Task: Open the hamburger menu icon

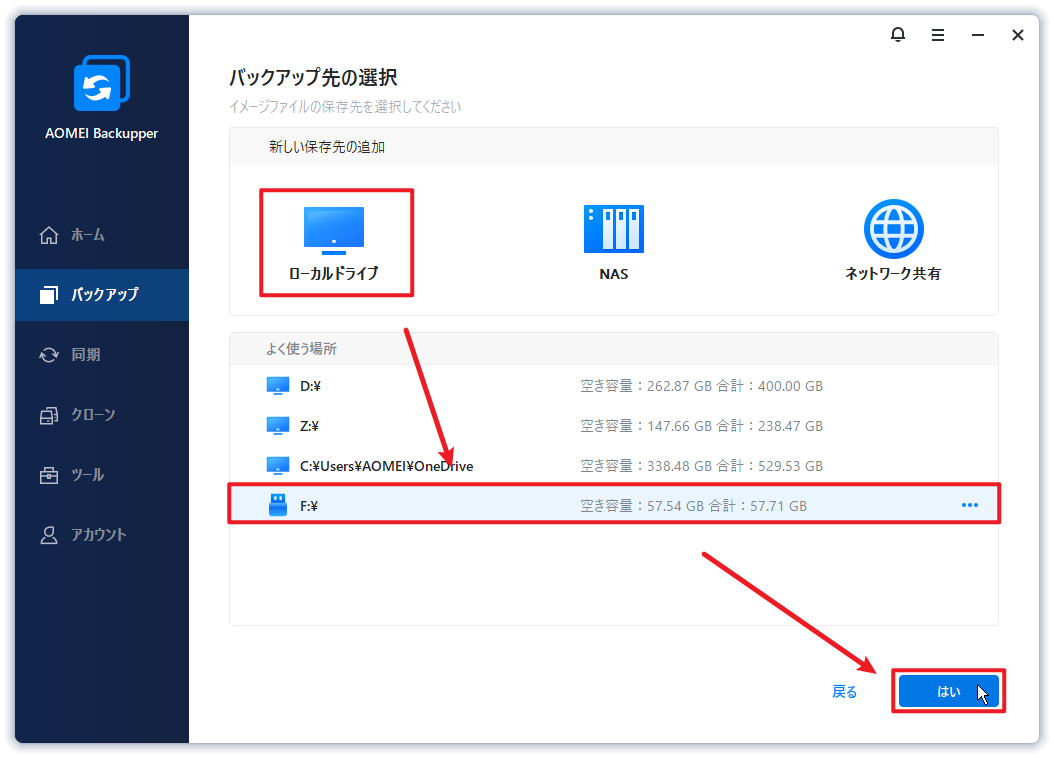Action: [938, 35]
